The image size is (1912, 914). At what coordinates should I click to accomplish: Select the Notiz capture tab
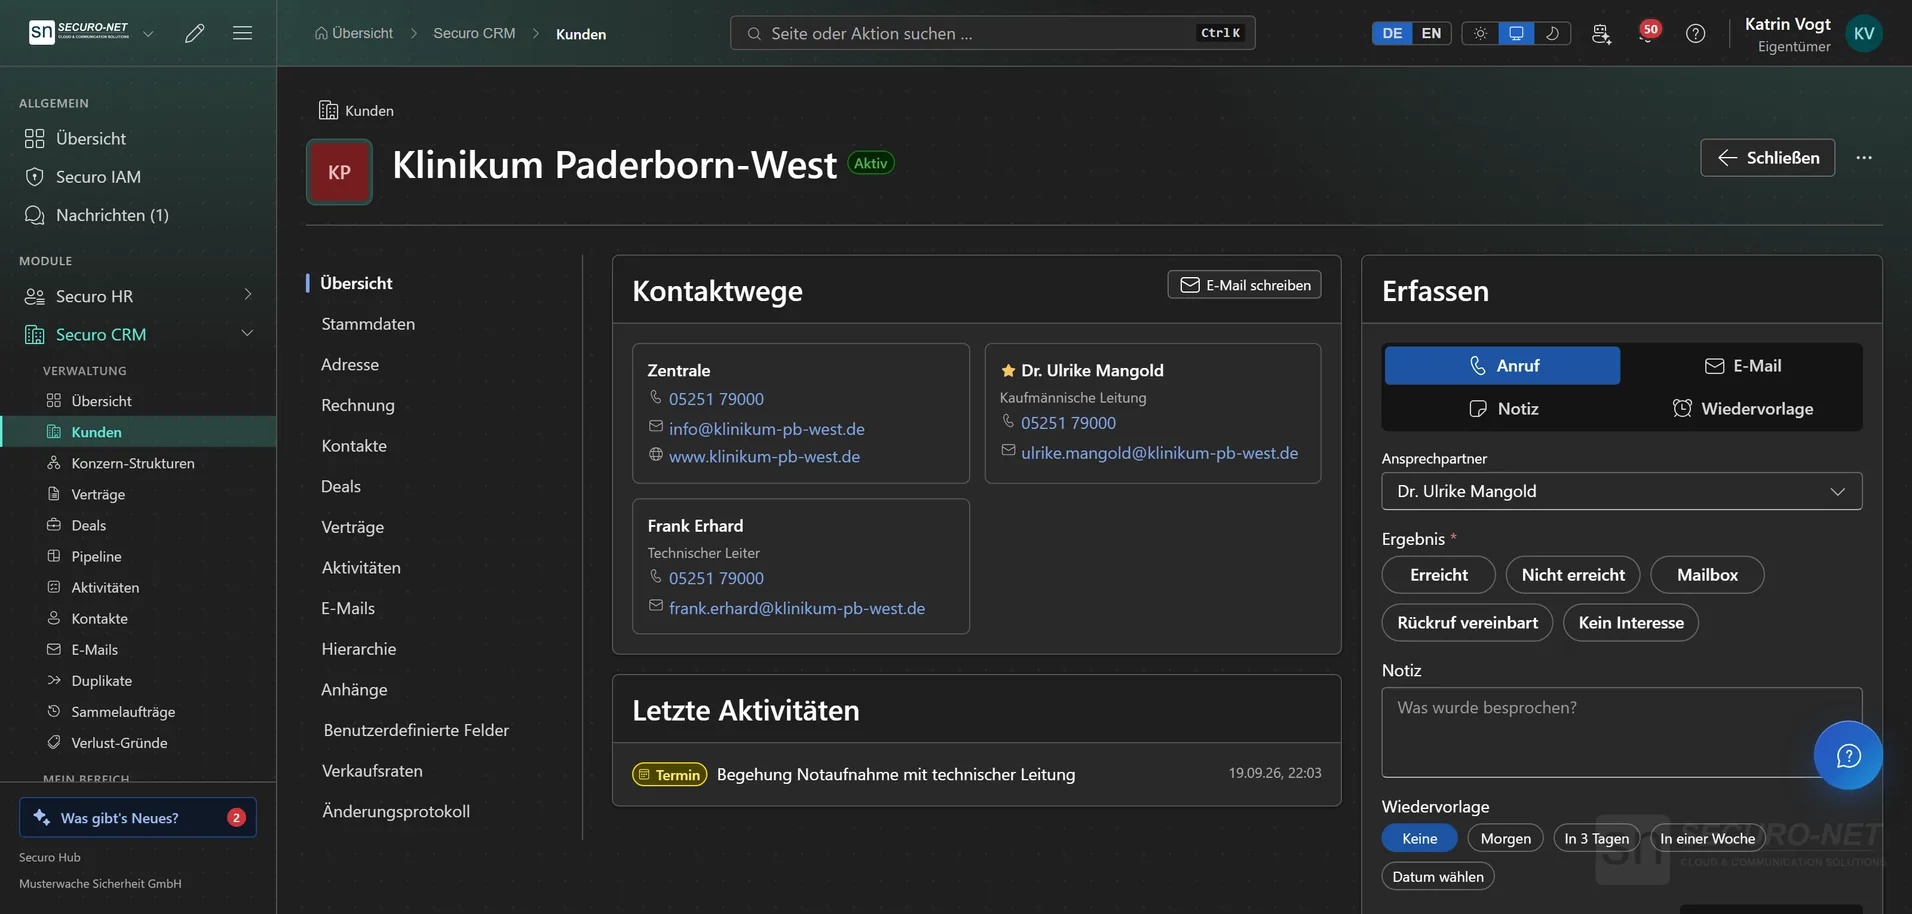point(1502,409)
